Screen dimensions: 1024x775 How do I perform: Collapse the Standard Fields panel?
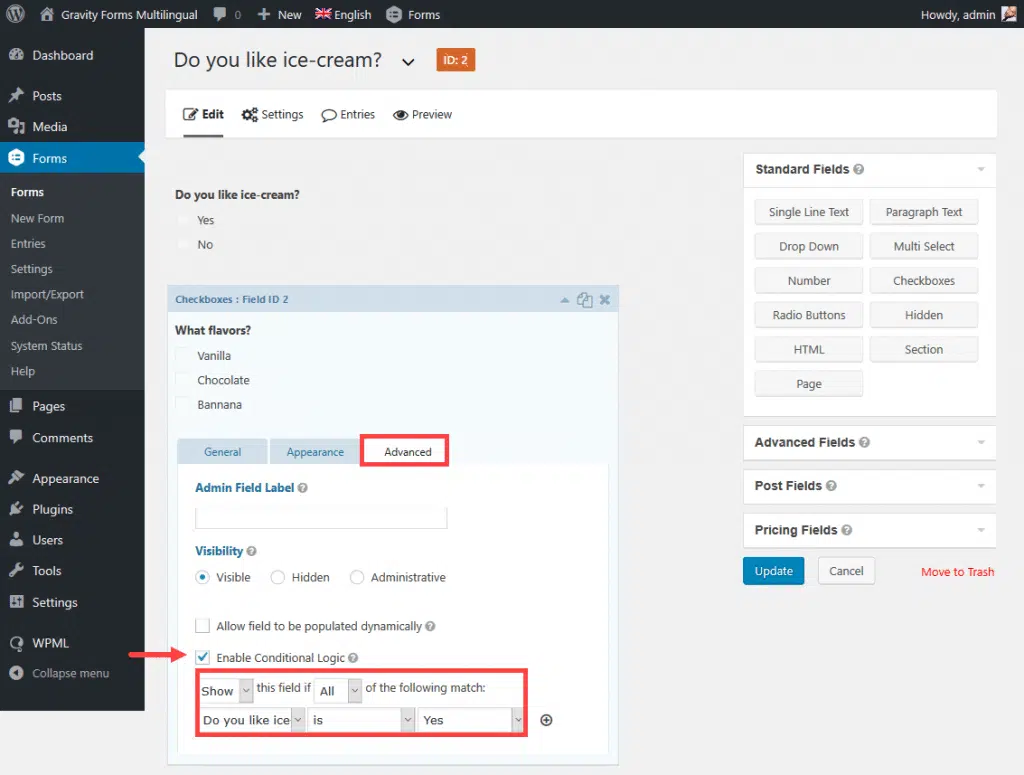coord(981,169)
